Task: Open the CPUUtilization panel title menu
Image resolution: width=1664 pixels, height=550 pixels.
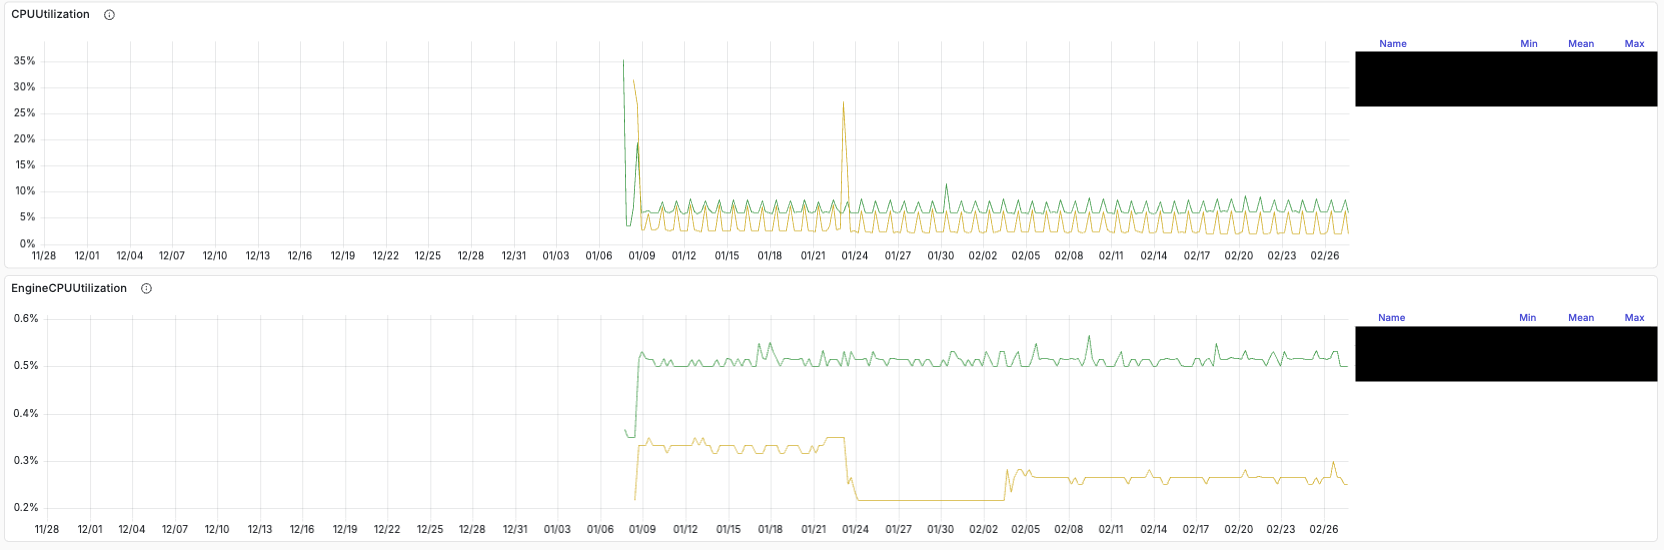Action: pos(50,15)
